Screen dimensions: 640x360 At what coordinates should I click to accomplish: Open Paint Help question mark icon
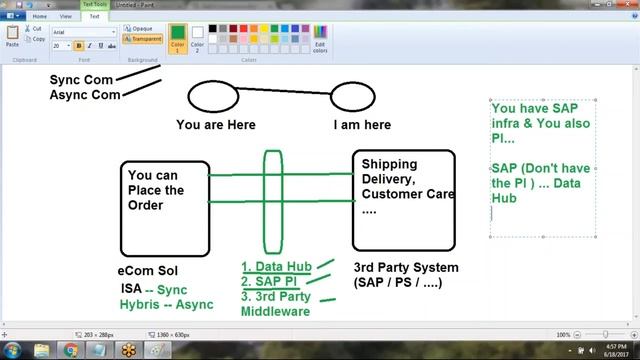[635, 16]
